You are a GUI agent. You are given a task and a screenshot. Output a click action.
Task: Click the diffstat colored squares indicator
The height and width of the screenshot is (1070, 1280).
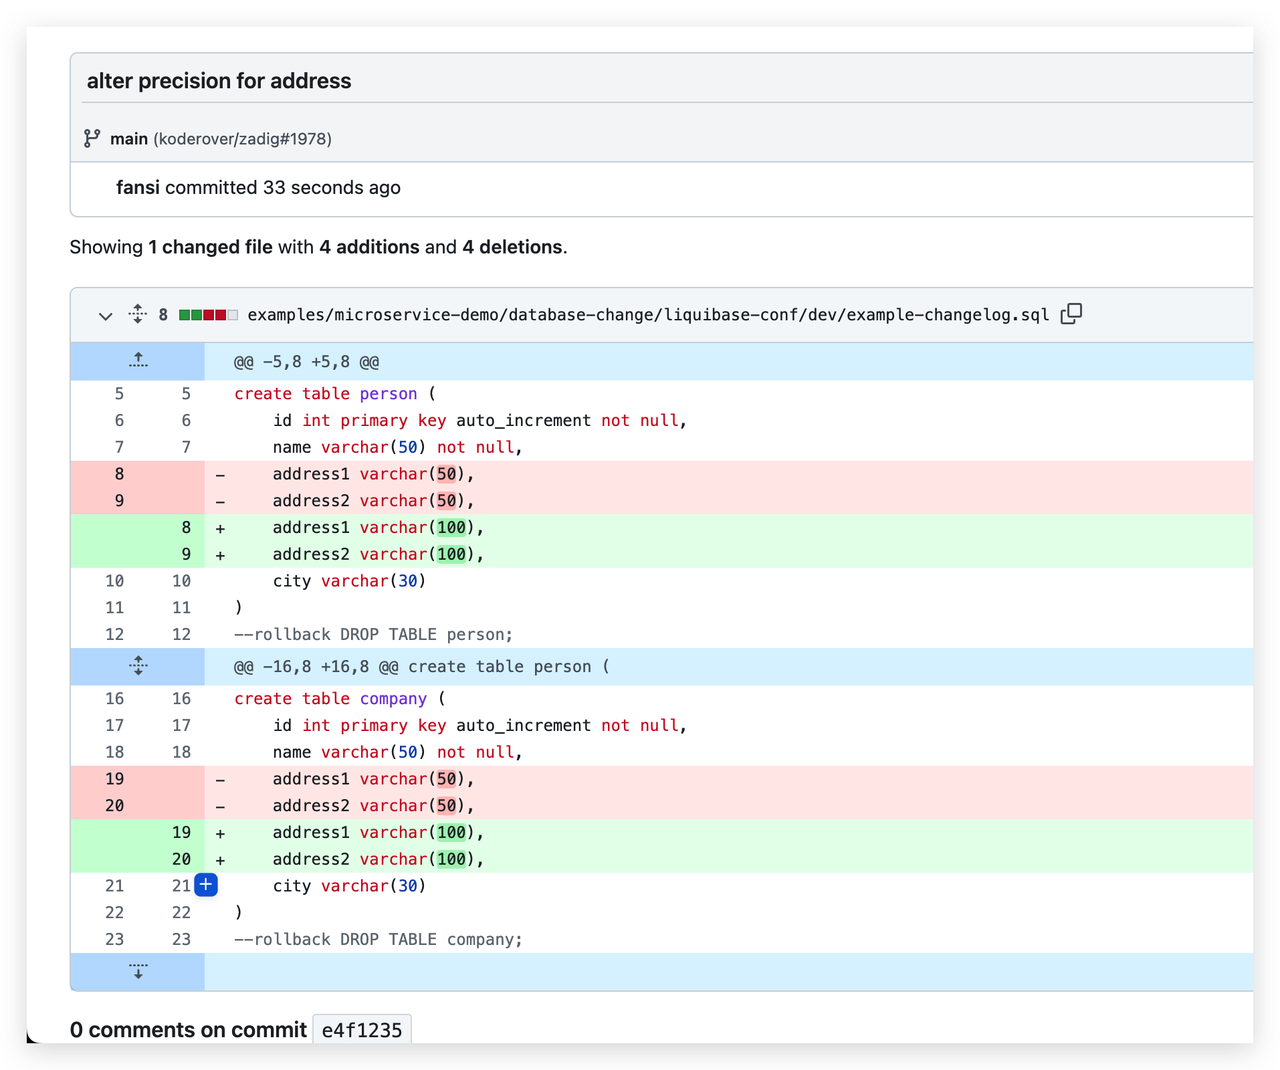pyautogui.click(x=208, y=315)
